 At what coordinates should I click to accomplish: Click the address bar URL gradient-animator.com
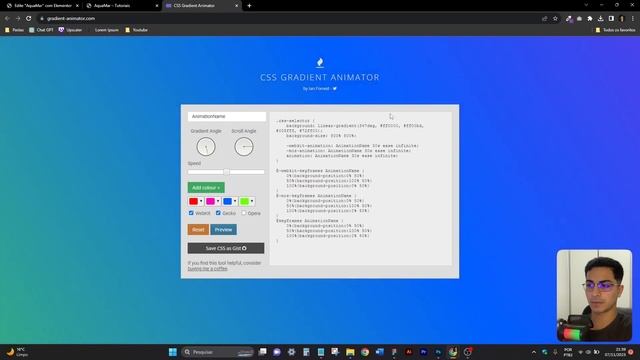pos(71,18)
